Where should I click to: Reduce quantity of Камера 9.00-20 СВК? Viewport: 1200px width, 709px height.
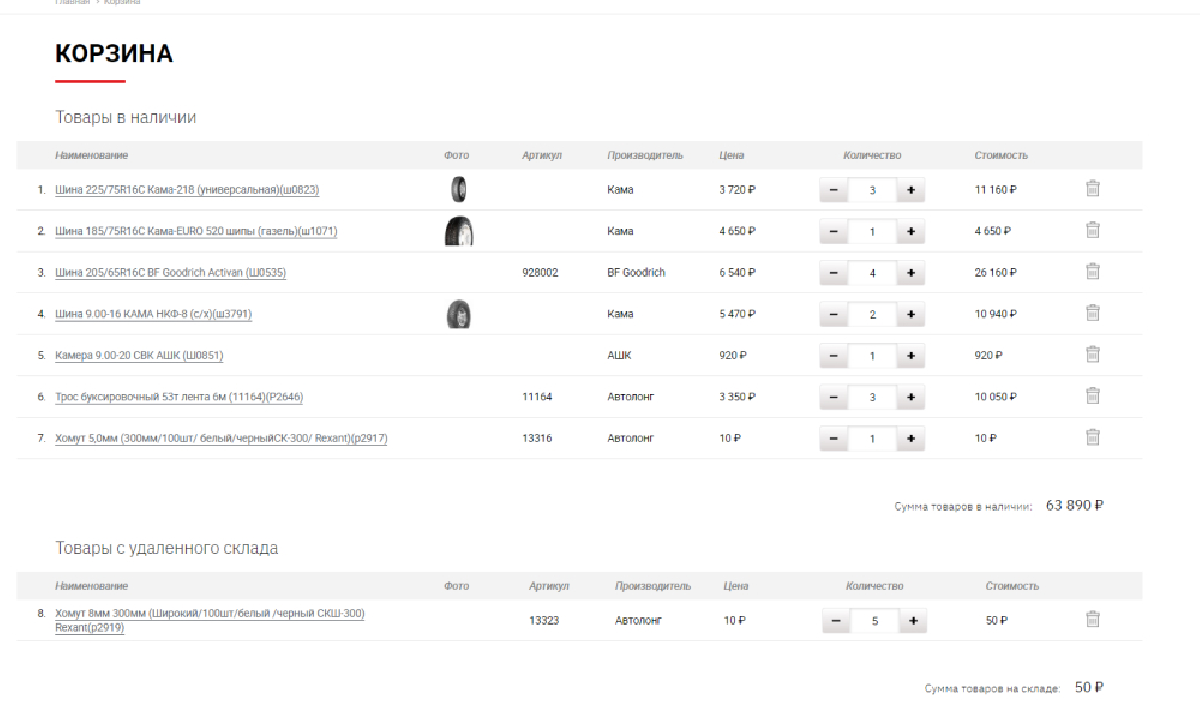[833, 356]
